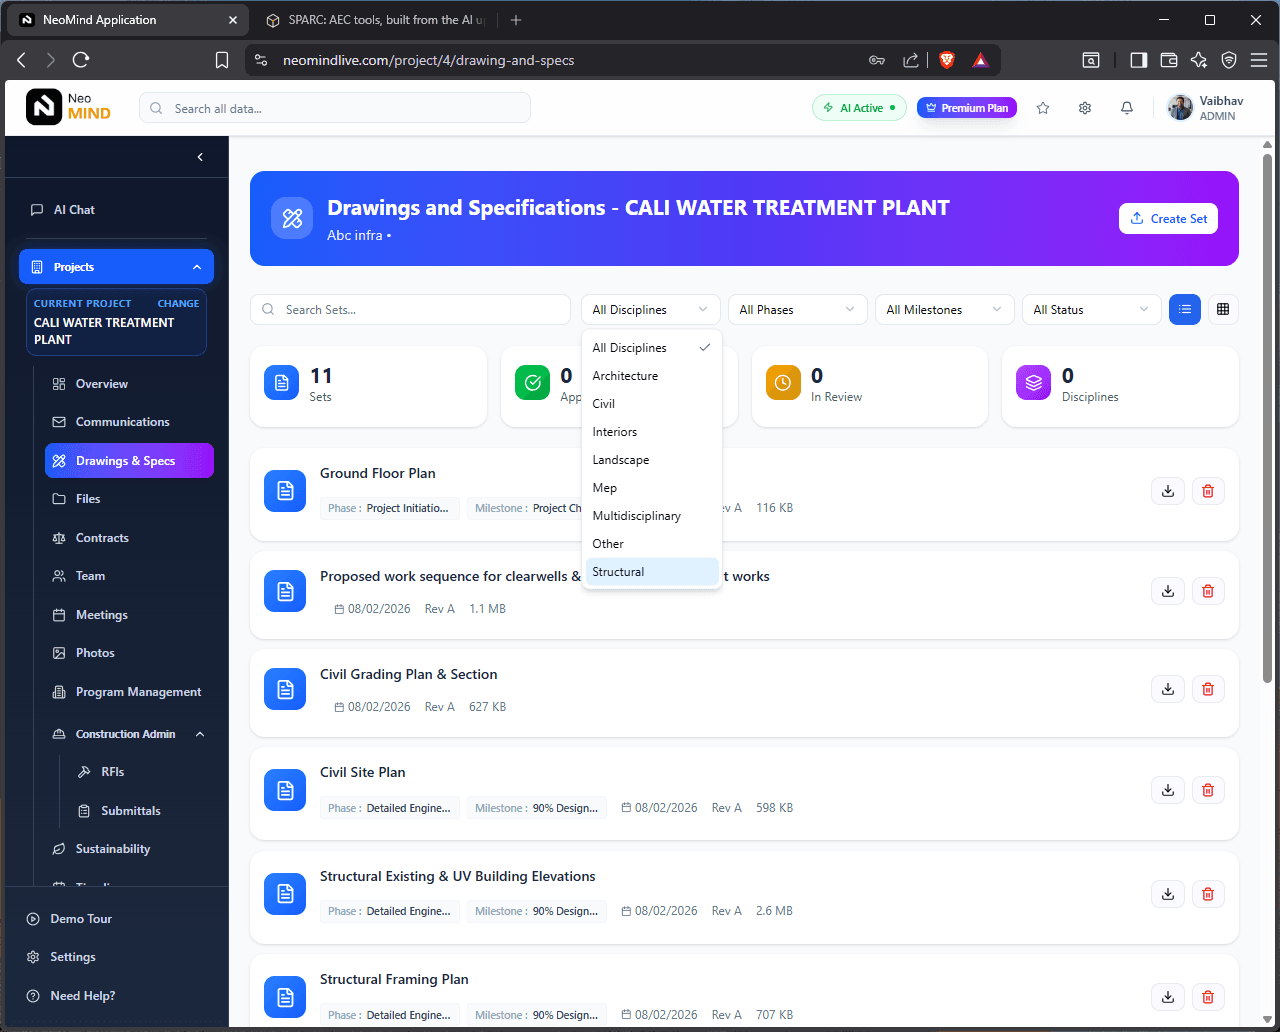Select Landscape discipline option
The height and width of the screenshot is (1032, 1280).
(x=652, y=460)
